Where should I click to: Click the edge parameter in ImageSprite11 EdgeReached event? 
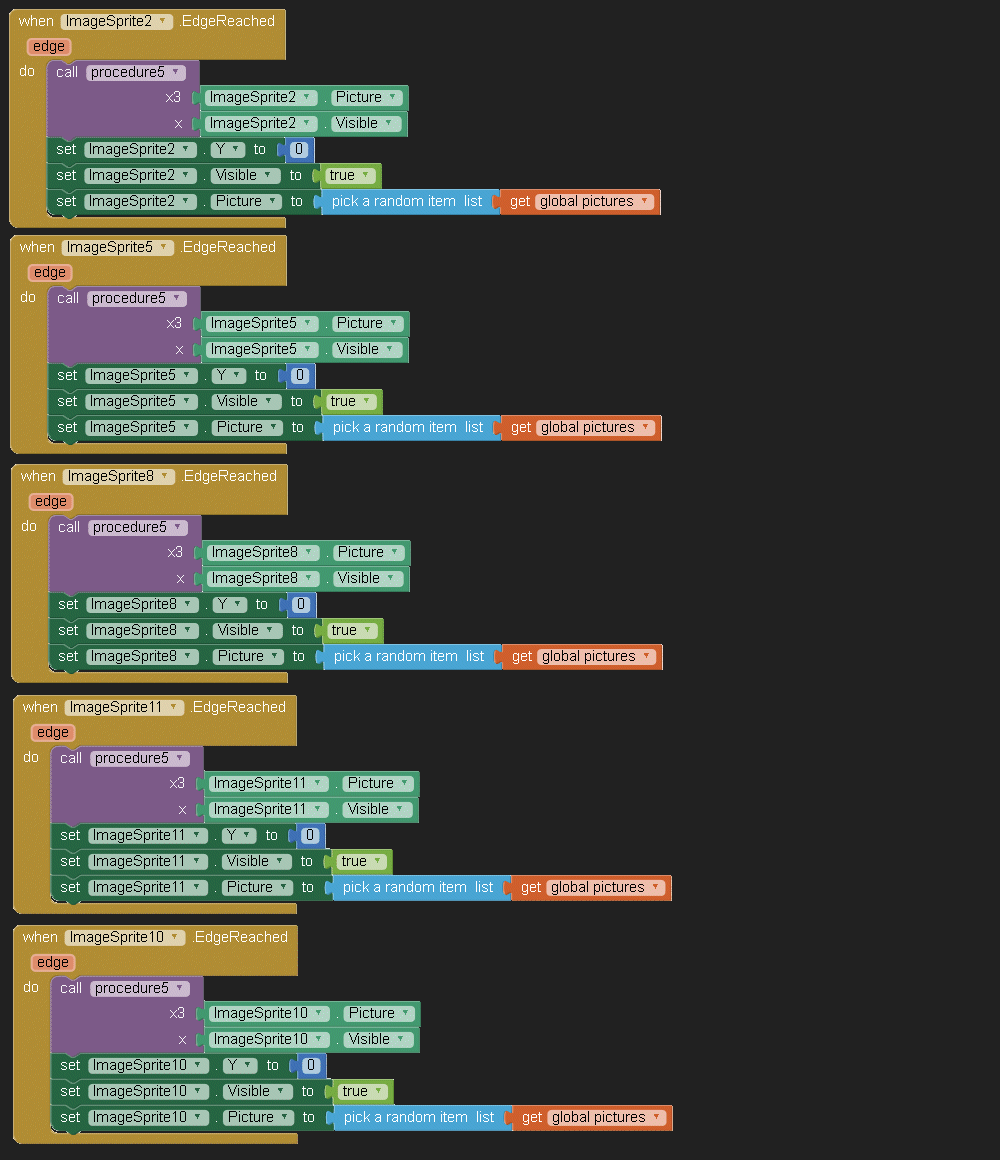tap(52, 732)
